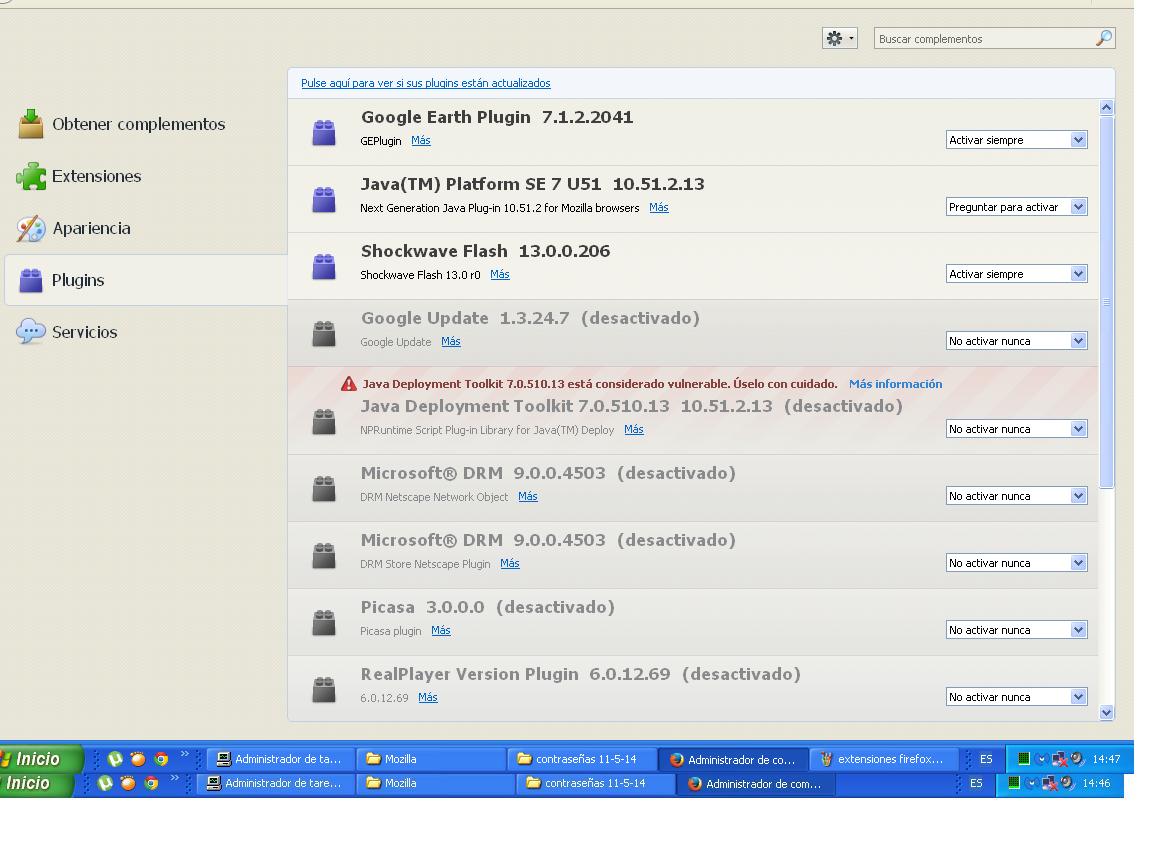Click 'Más' link for Next Generation Java Plug-in
The image size is (1152, 864).
(x=659, y=207)
